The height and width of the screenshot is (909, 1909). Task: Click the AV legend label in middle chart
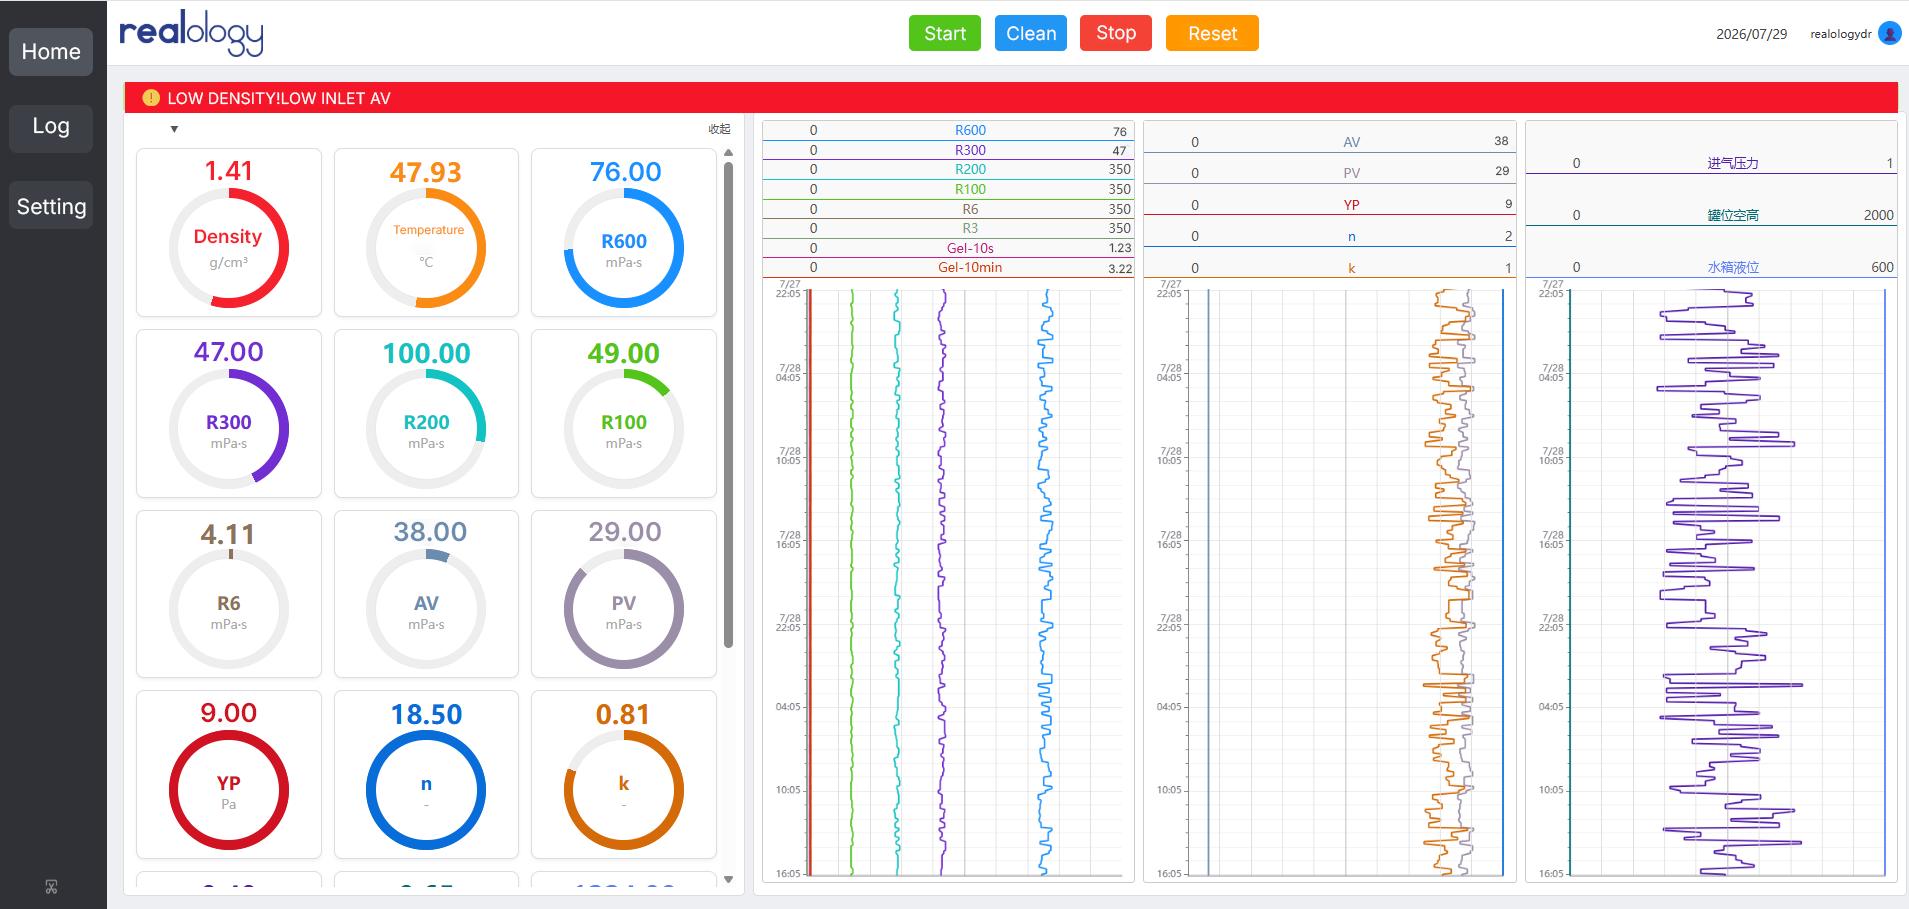(1352, 142)
